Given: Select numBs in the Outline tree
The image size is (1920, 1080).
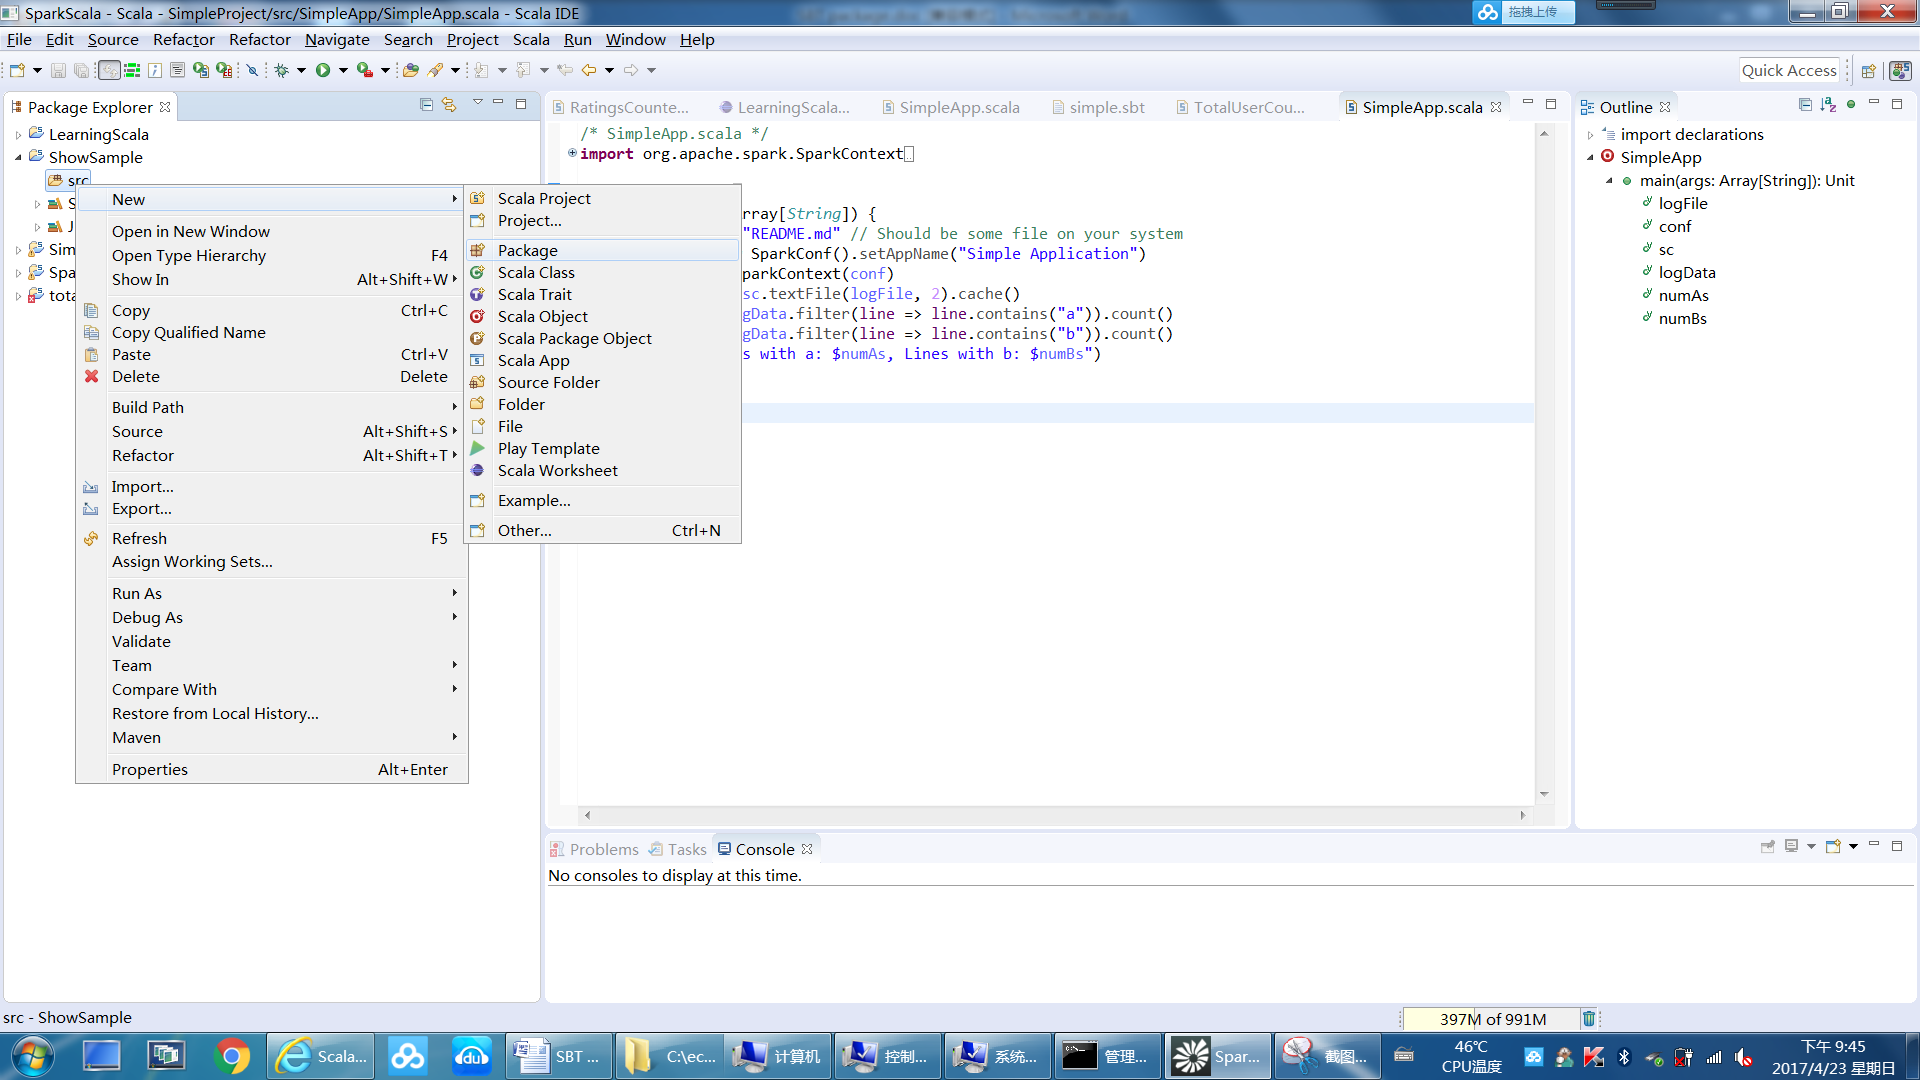Looking at the screenshot, I should pos(1682,318).
